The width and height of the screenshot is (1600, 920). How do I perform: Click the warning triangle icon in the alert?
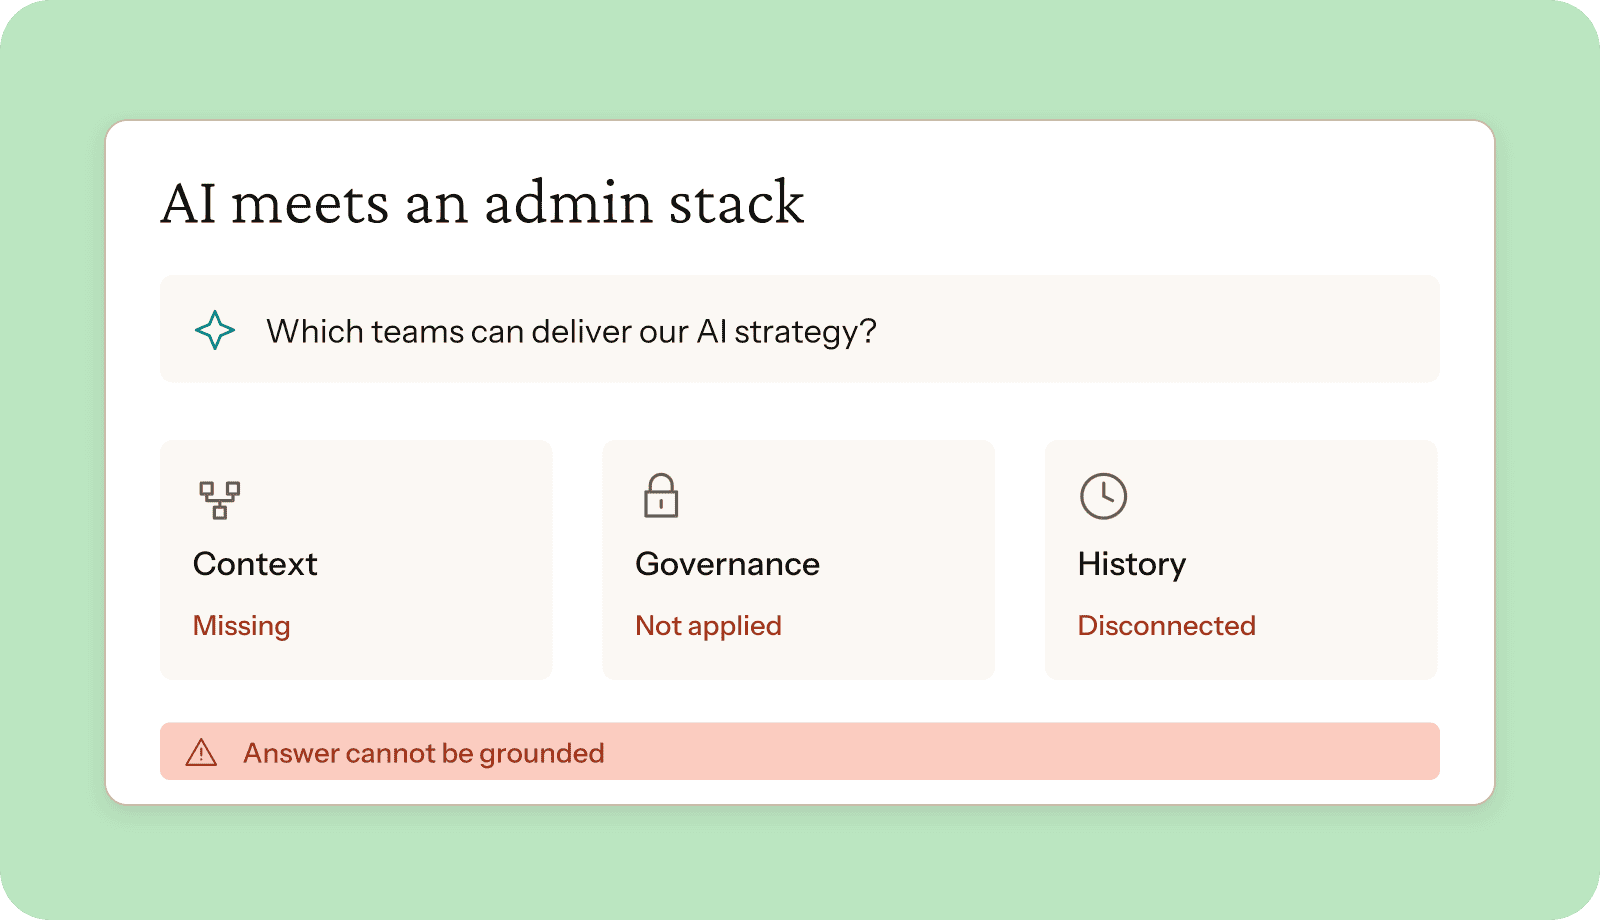[x=201, y=752]
